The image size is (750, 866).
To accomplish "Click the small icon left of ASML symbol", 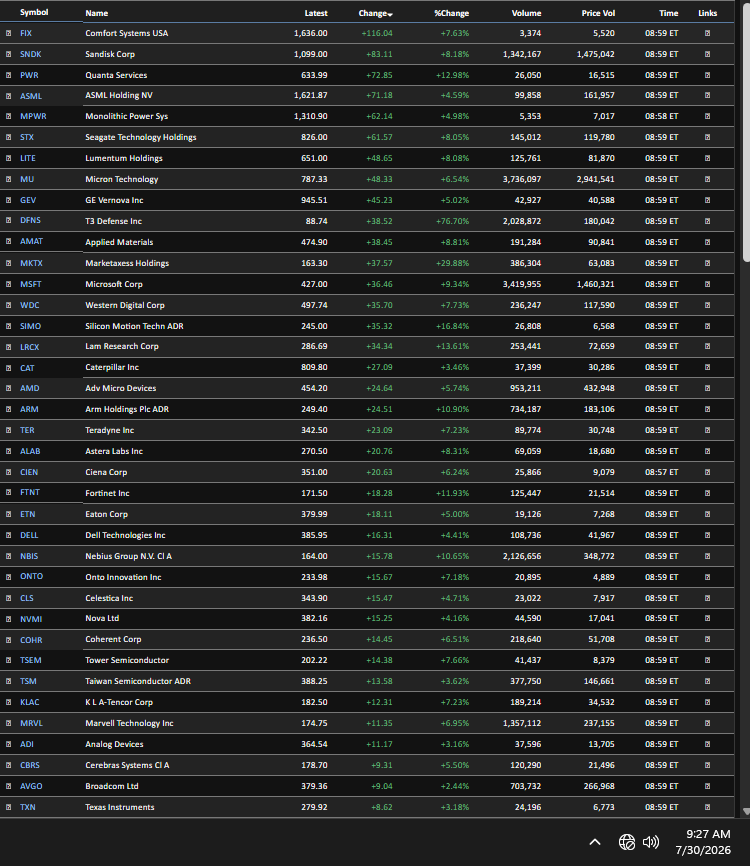I will pyautogui.click(x=8, y=96).
